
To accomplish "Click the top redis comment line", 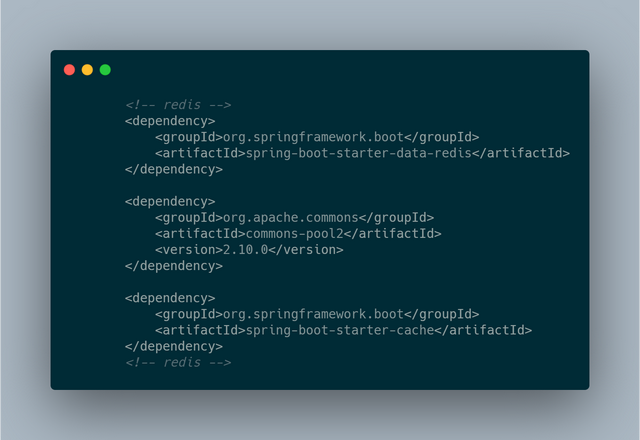I will pyautogui.click(x=178, y=105).
